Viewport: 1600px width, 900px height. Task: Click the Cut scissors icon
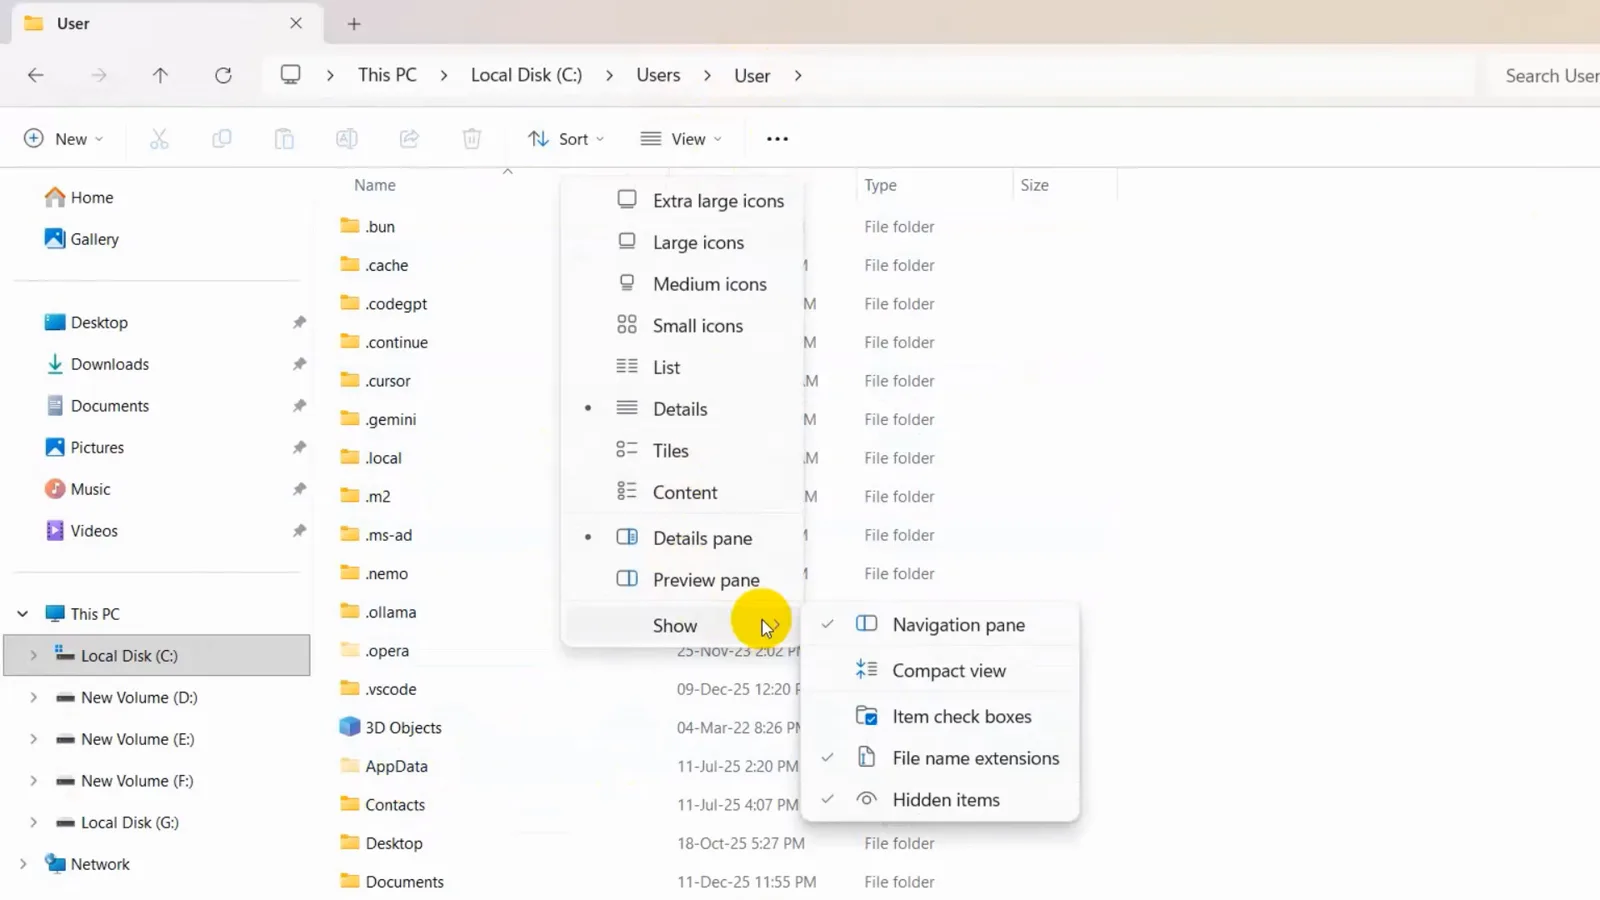[x=159, y=139]
